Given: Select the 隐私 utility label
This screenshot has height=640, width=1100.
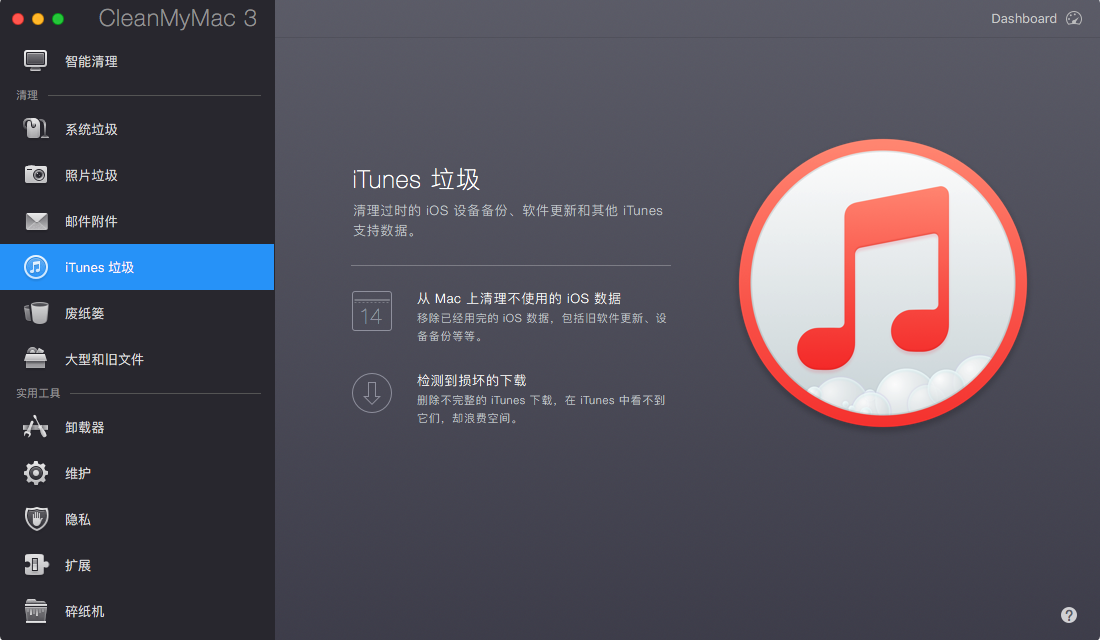Looking at the screenshot, I should pyautogui.click(x=78, y=519).
